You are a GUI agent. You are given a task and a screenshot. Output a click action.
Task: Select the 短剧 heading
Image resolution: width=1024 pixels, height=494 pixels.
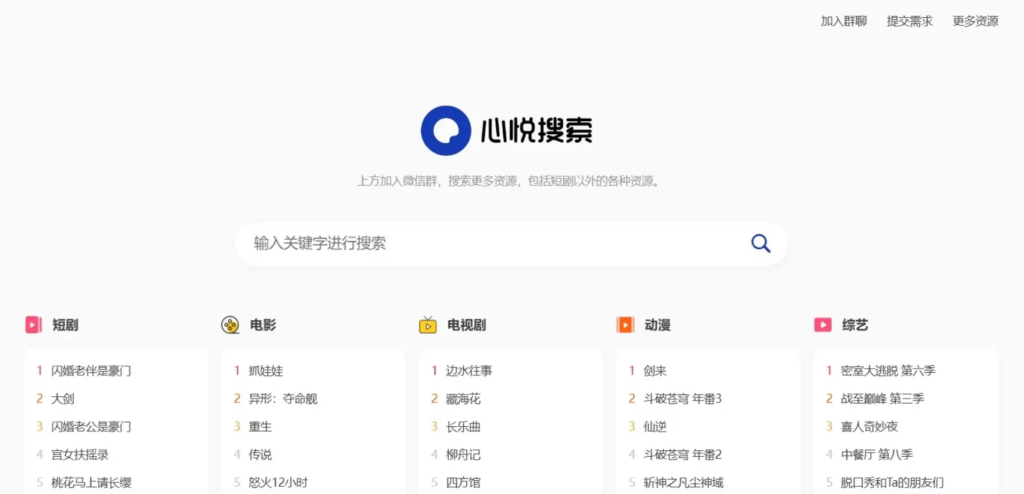[x=65, y=325]
